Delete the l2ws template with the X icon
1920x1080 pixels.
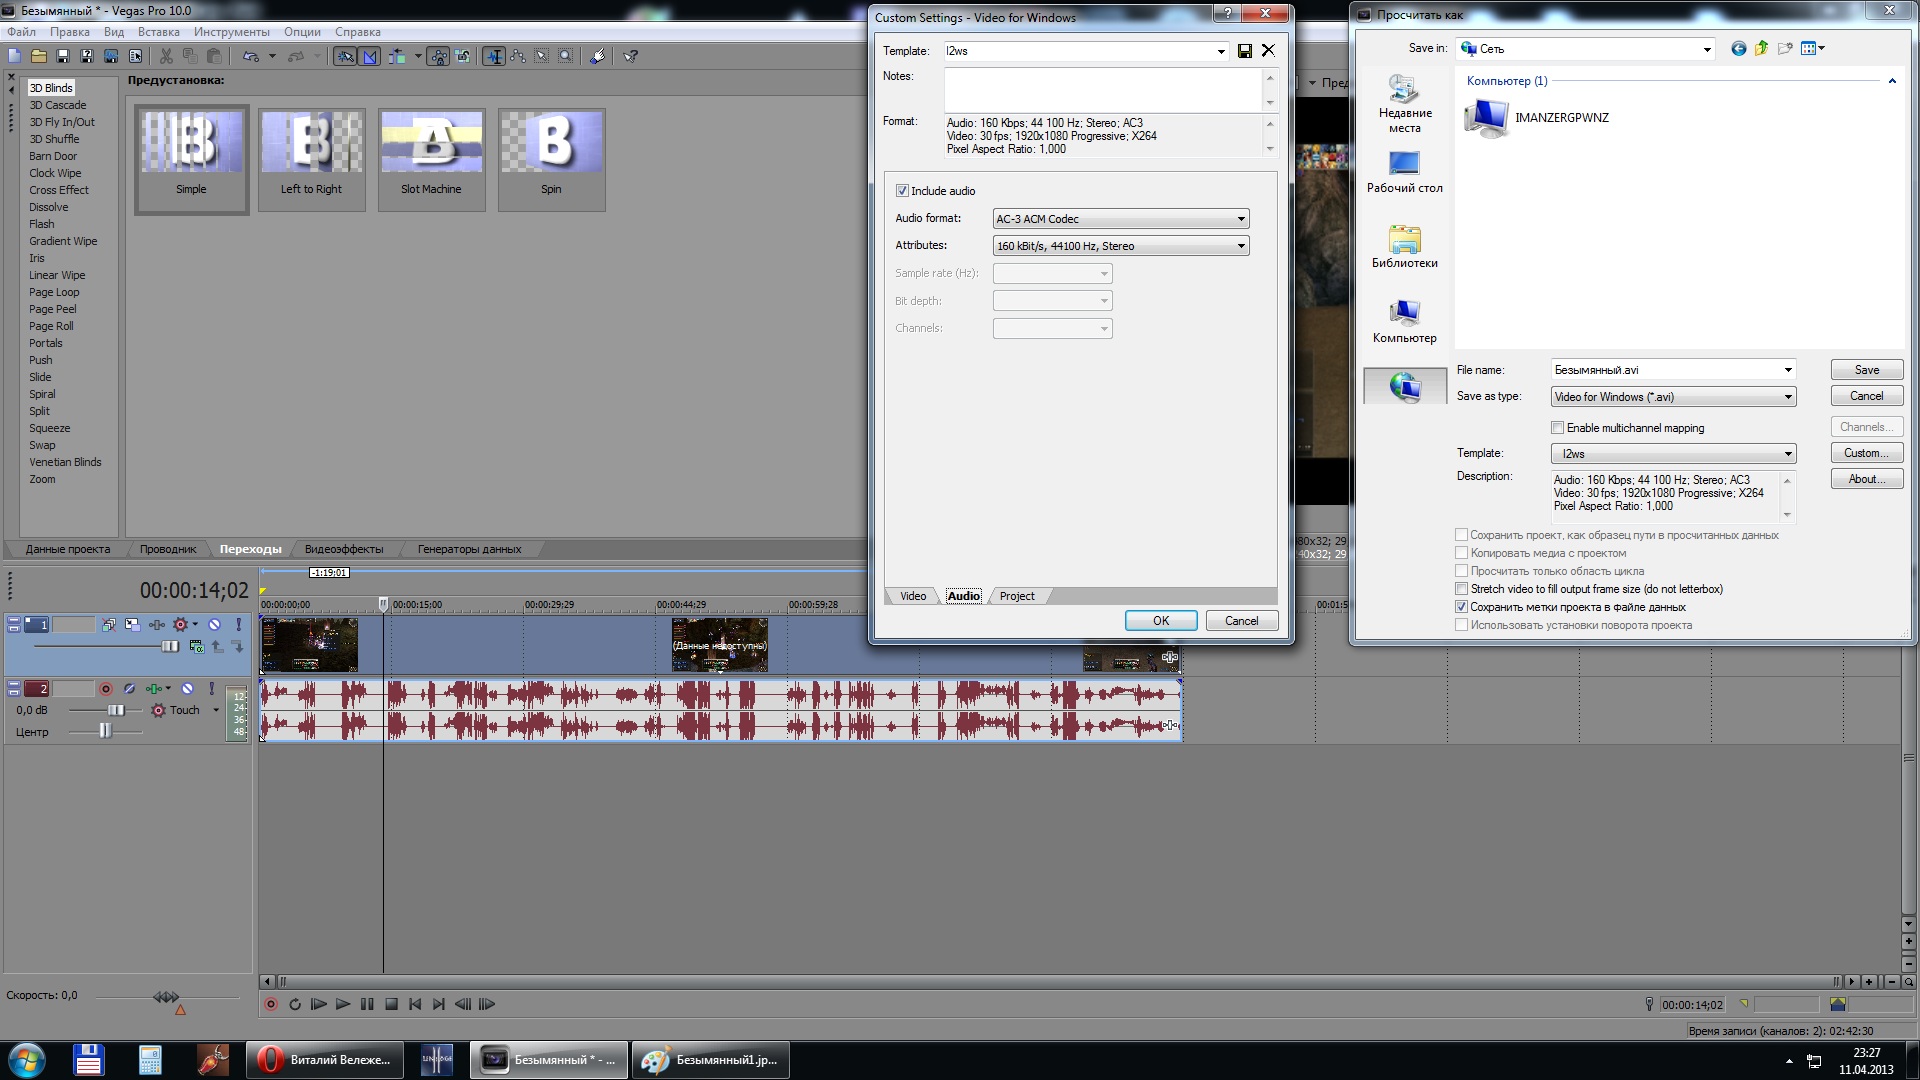click(x=1268, y=51)
